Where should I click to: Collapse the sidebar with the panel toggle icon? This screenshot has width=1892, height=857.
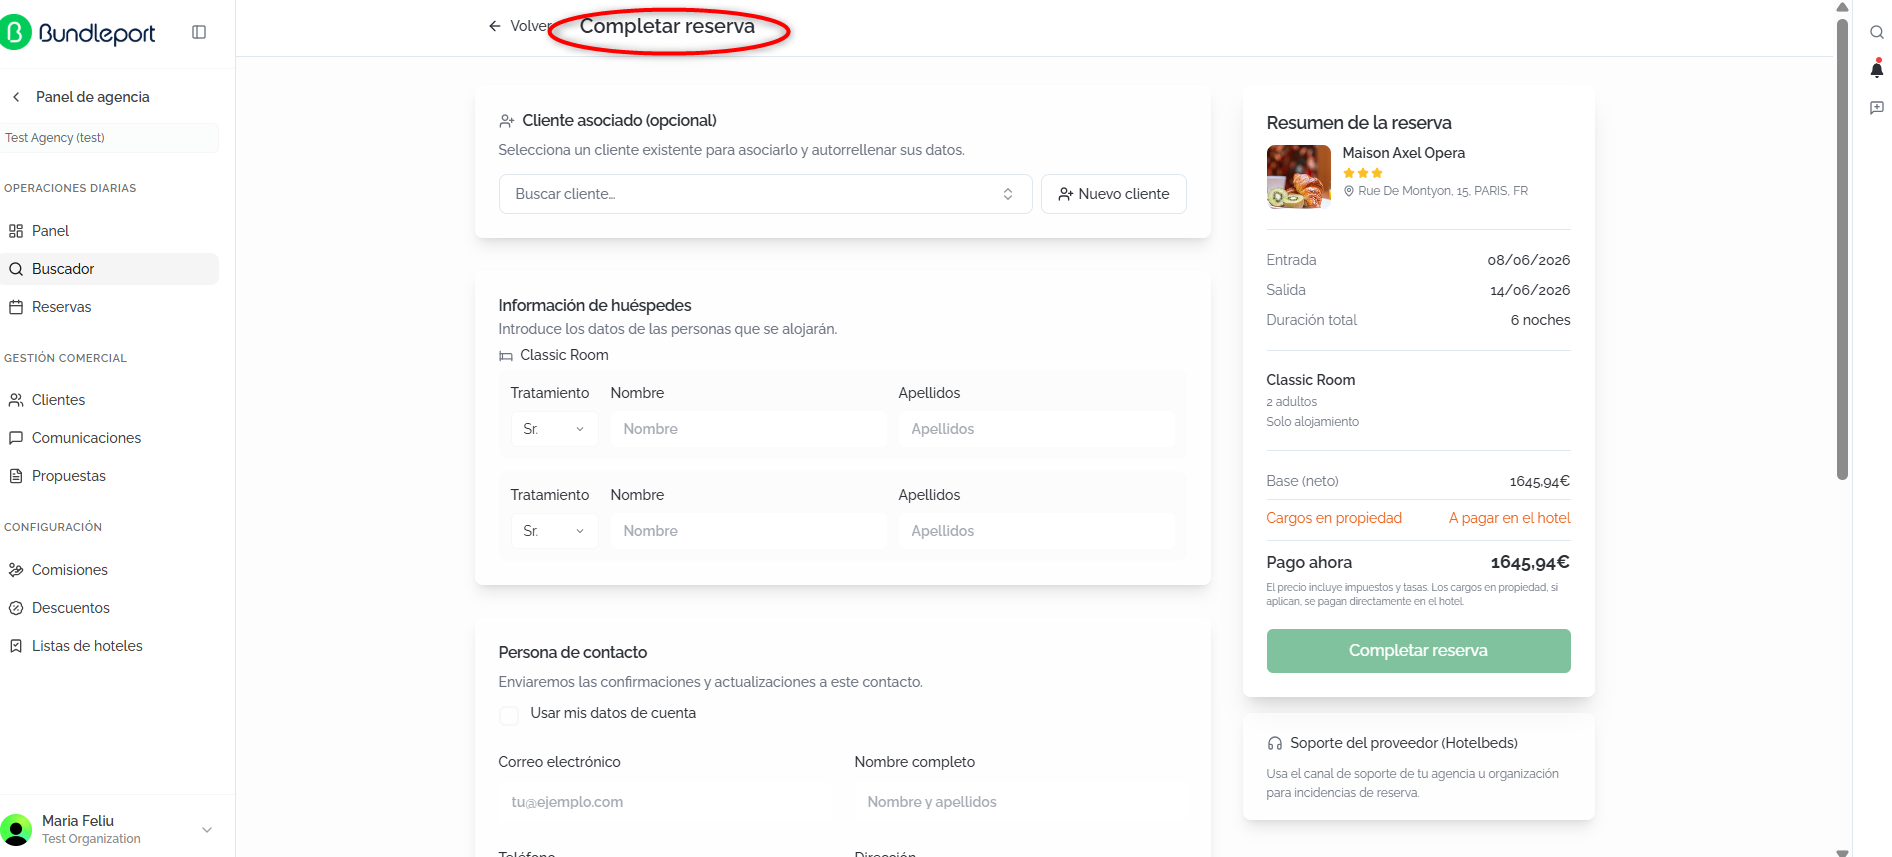click(199, 32)
